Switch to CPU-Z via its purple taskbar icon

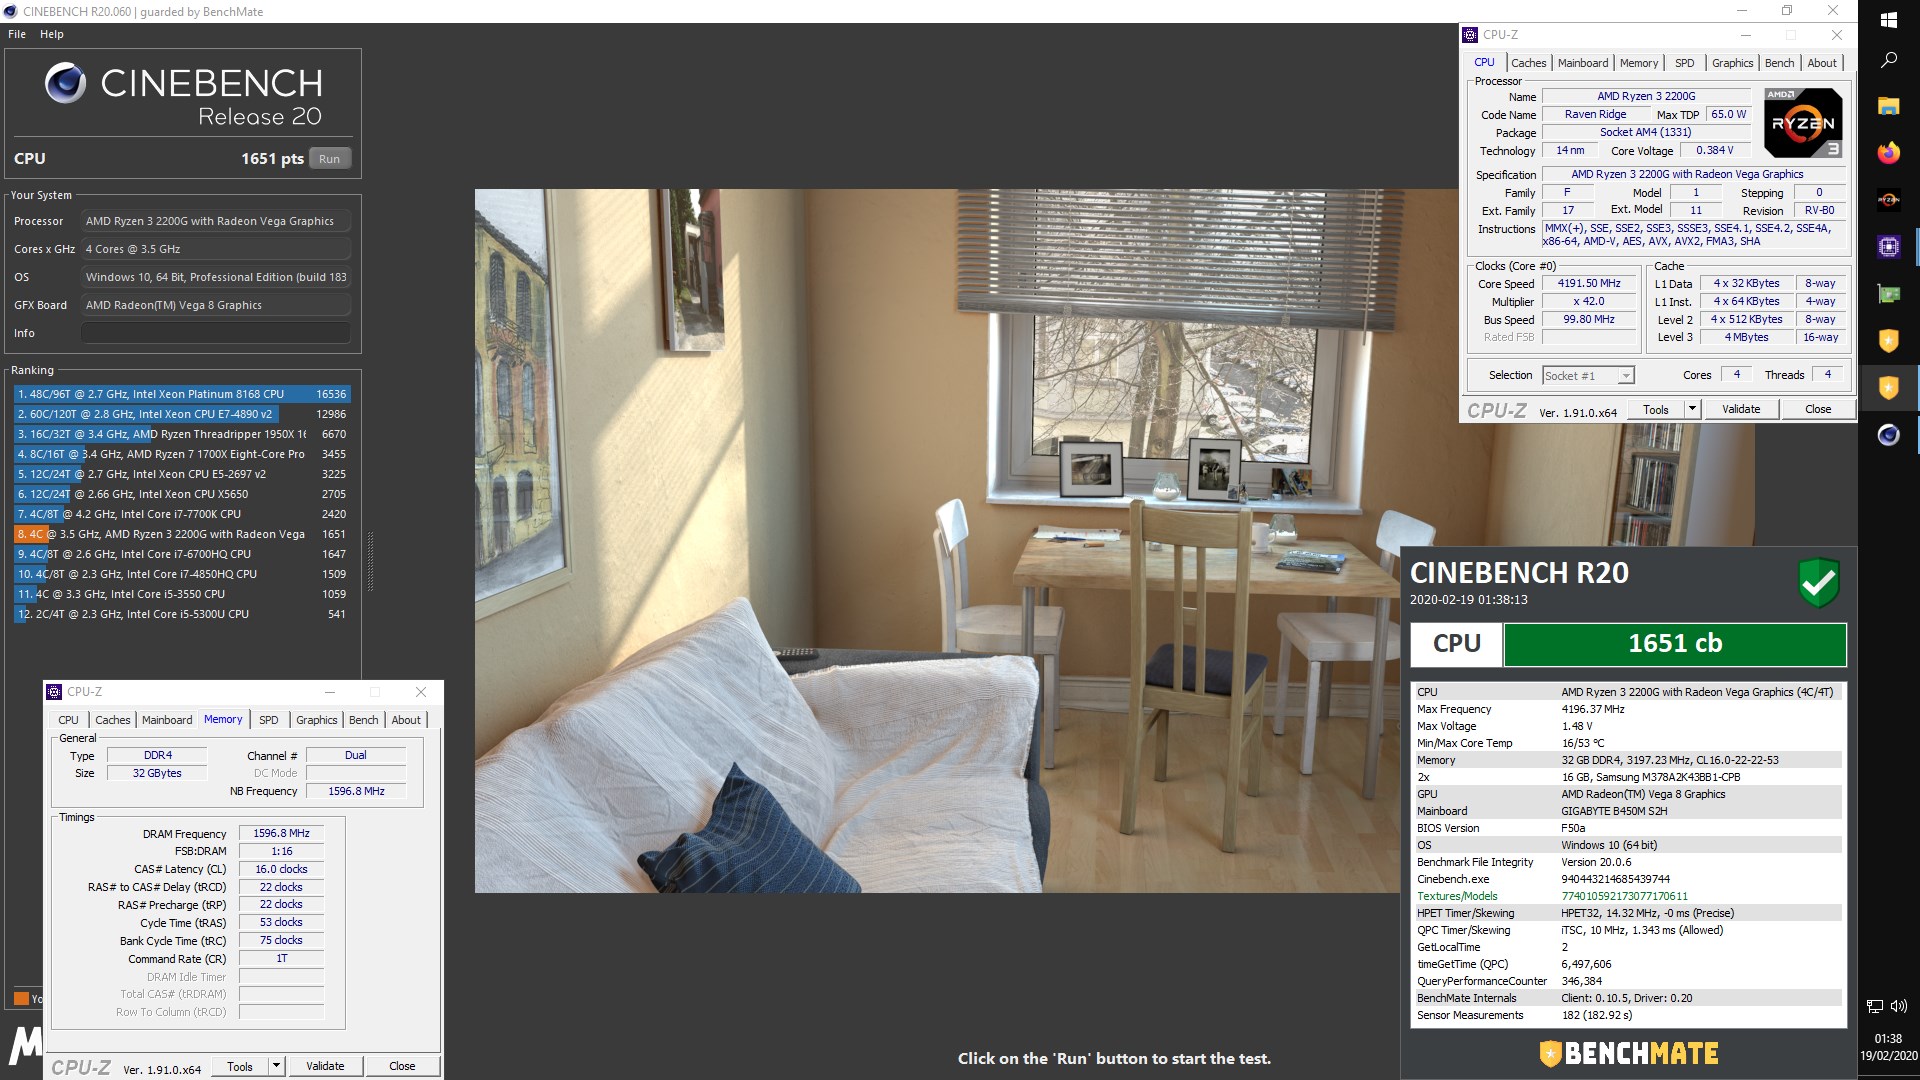(x=1888, y=247)
